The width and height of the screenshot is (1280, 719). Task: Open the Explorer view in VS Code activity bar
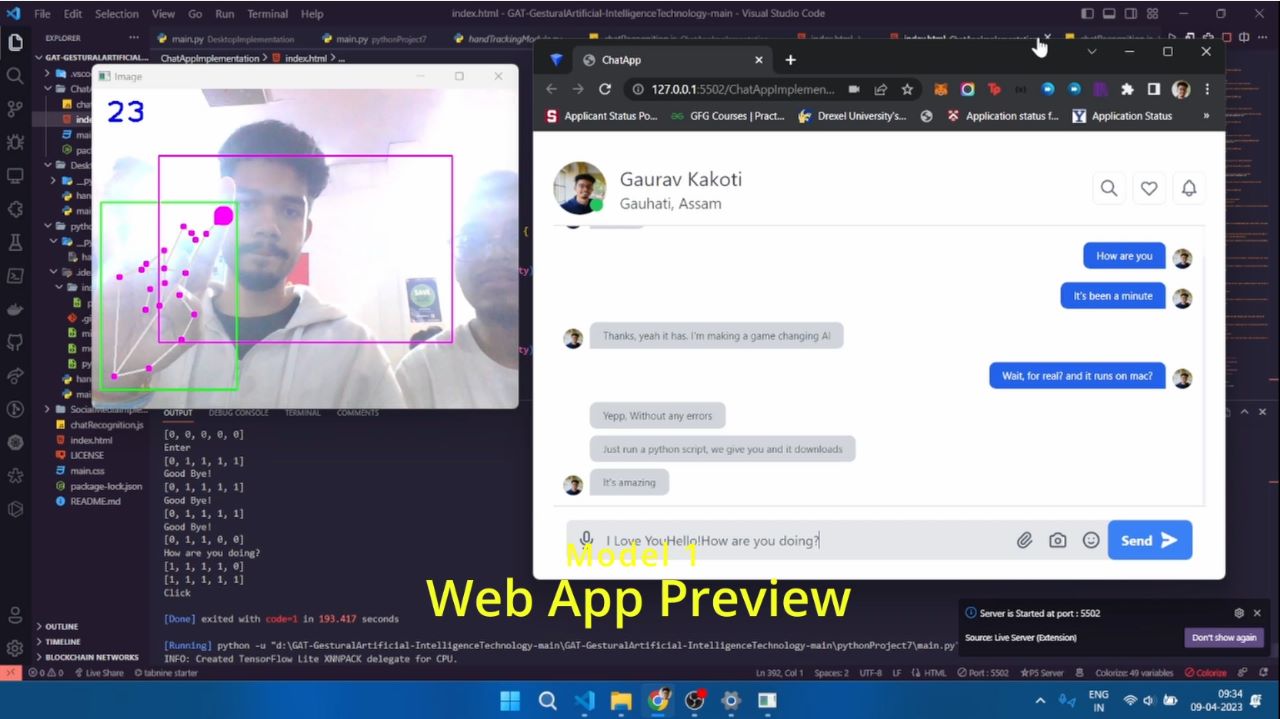[x=15, y=42]
